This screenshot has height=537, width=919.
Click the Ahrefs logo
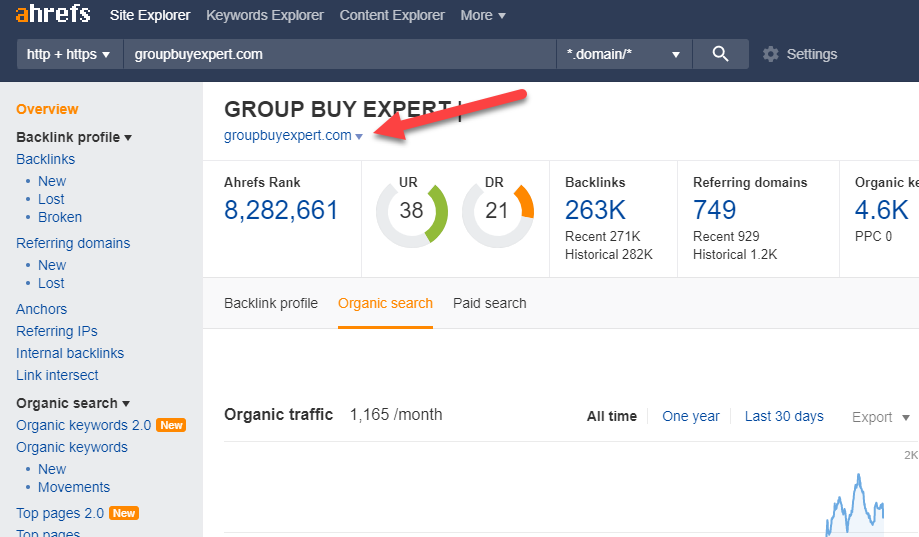(x=53, y=15)
